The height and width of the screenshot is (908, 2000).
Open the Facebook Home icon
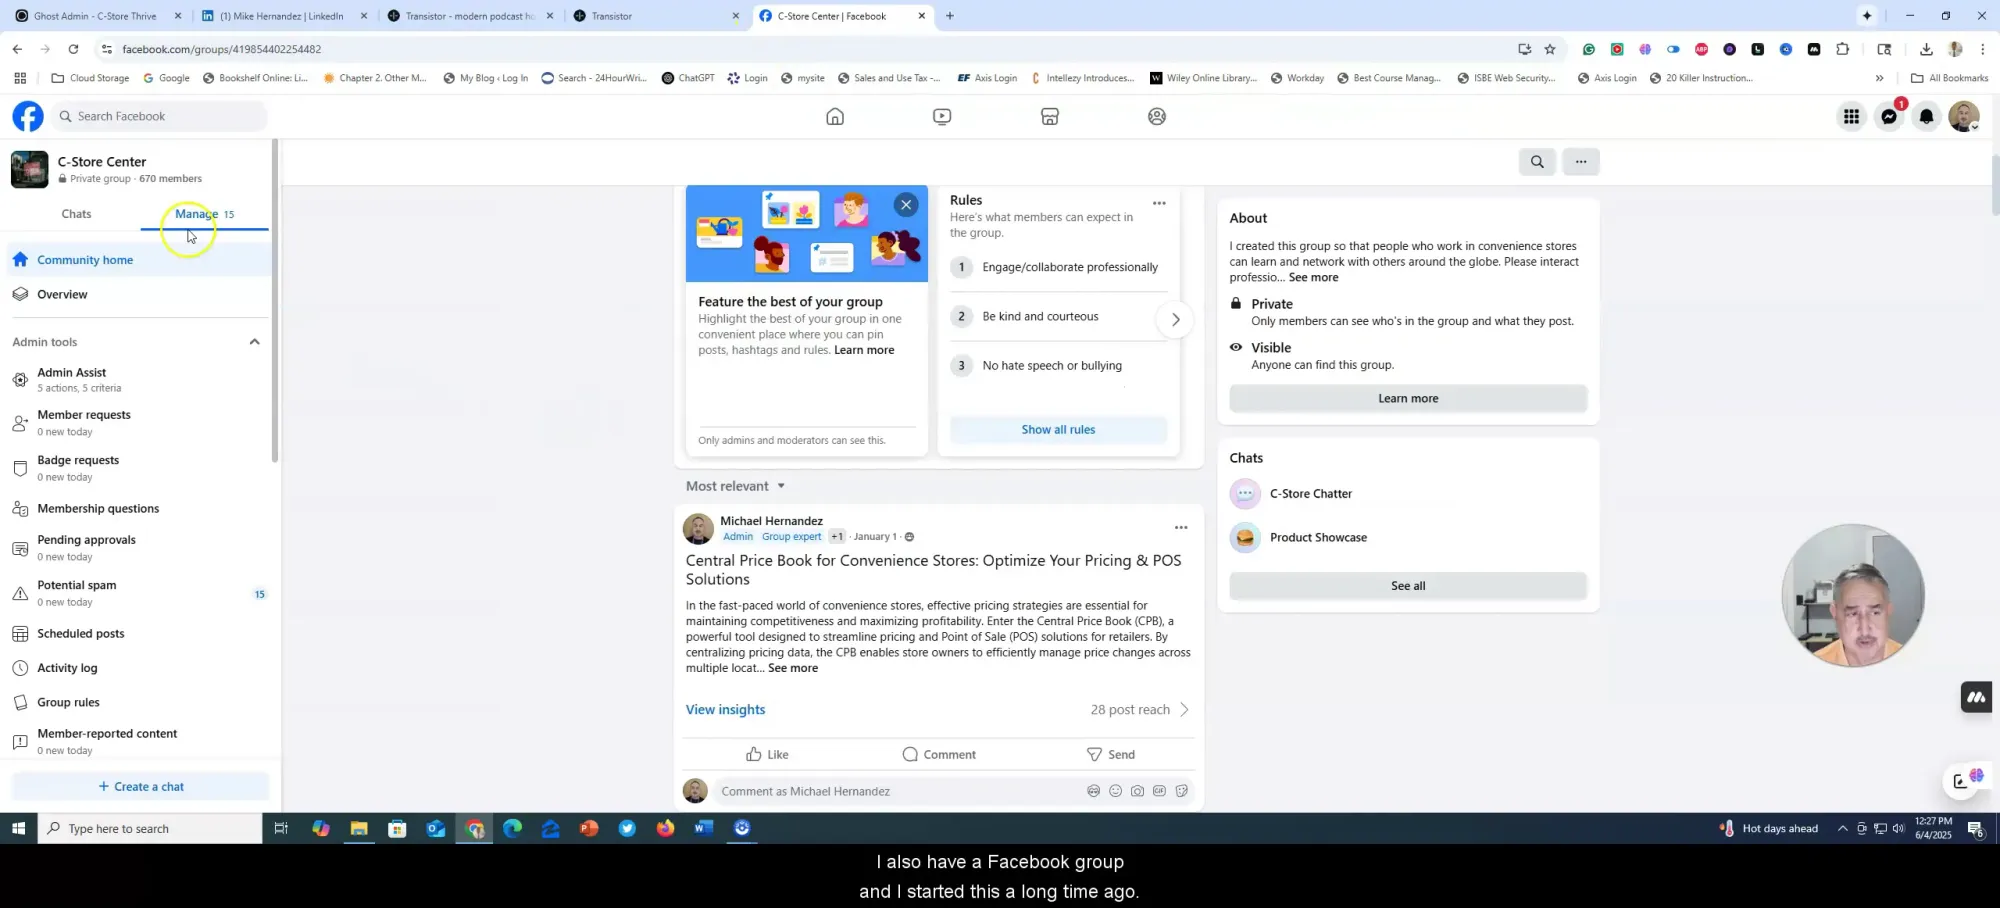point(835,117)
